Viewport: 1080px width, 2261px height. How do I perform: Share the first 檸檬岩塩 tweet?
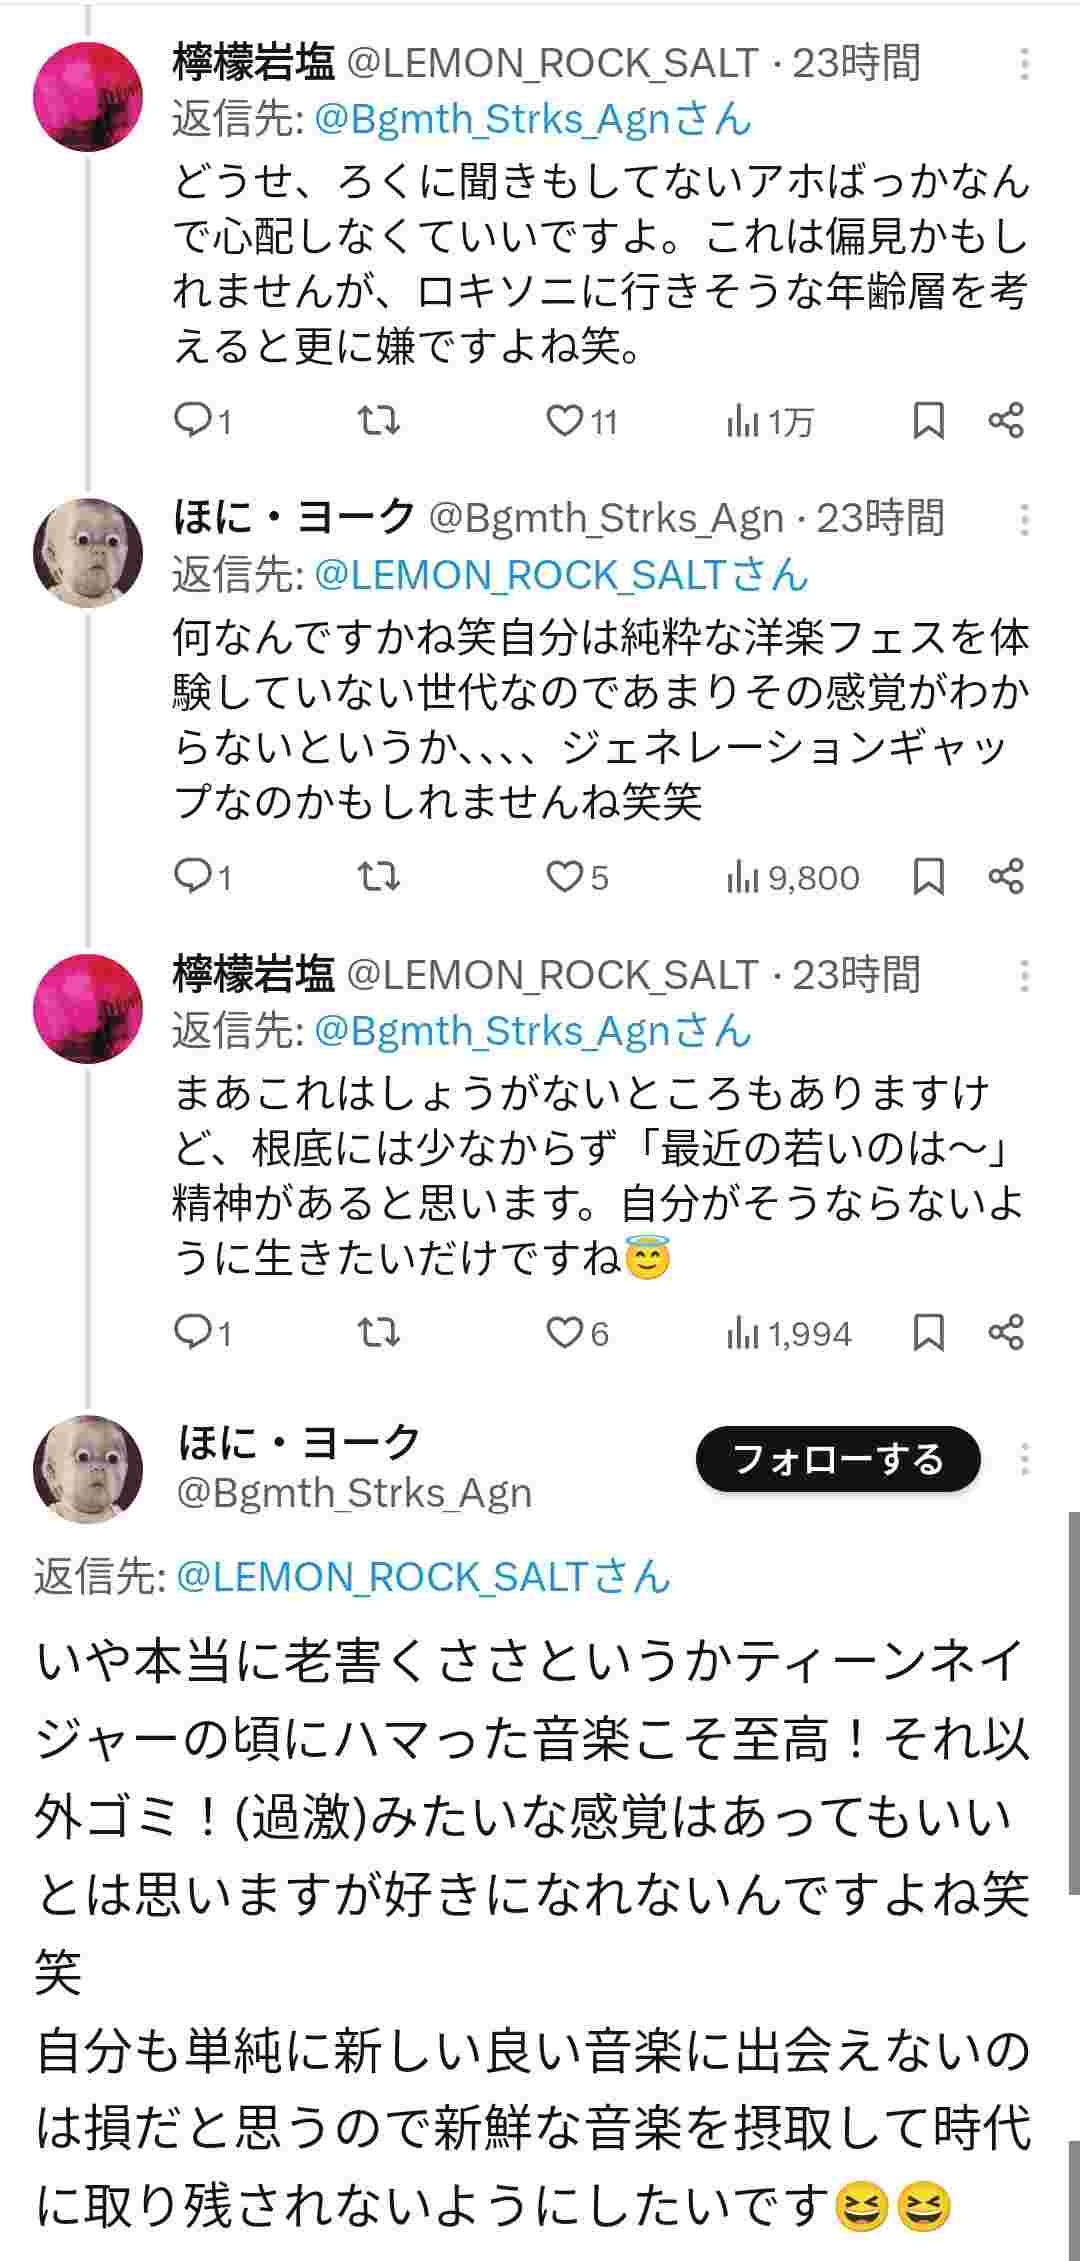click(x=1006, y=421)
